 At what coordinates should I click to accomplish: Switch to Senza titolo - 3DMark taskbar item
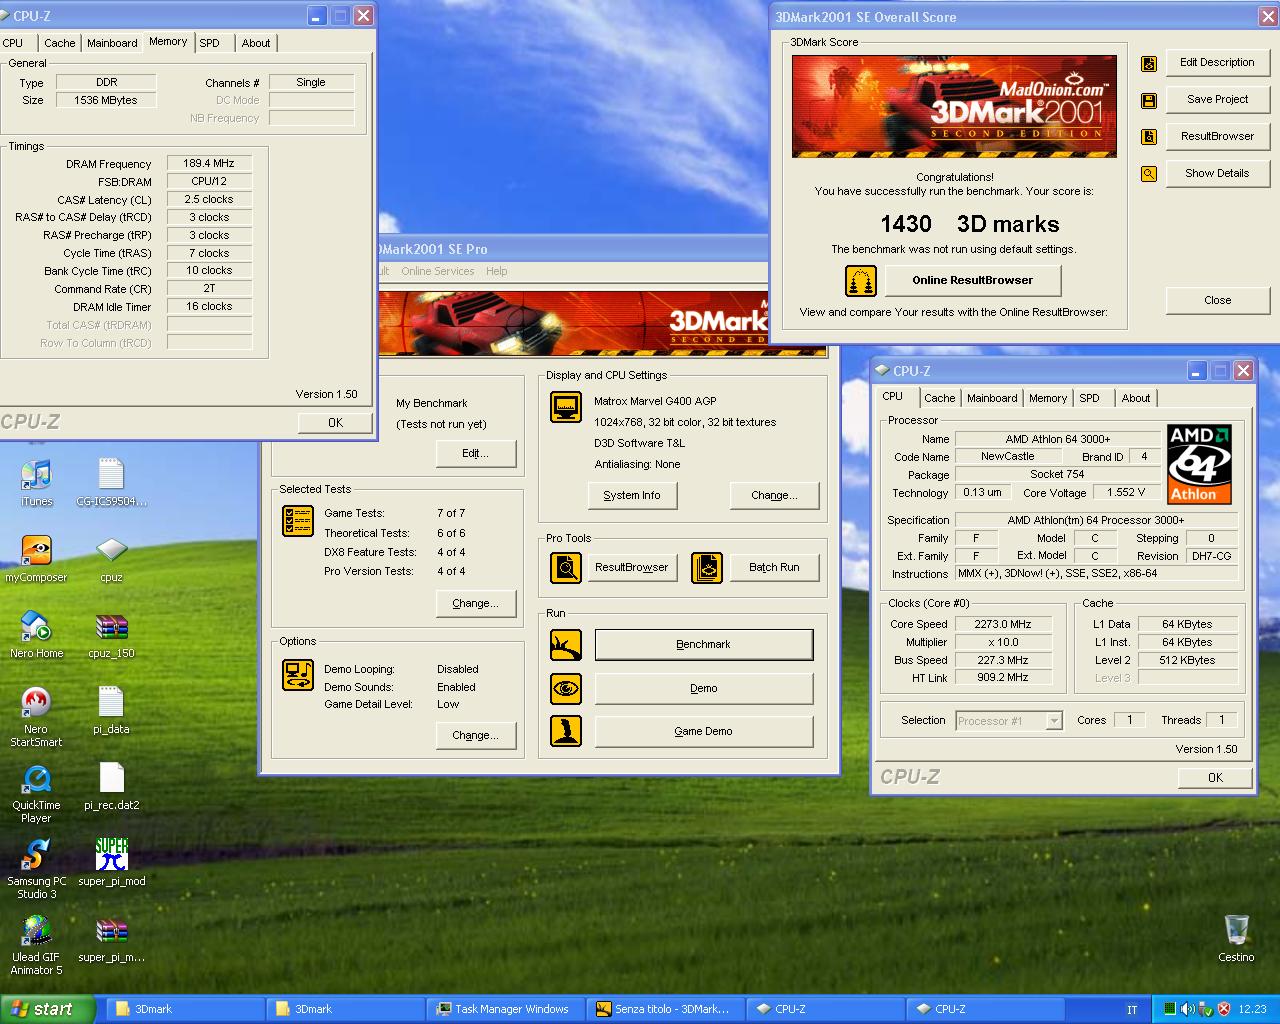(x=665, y=1009)
